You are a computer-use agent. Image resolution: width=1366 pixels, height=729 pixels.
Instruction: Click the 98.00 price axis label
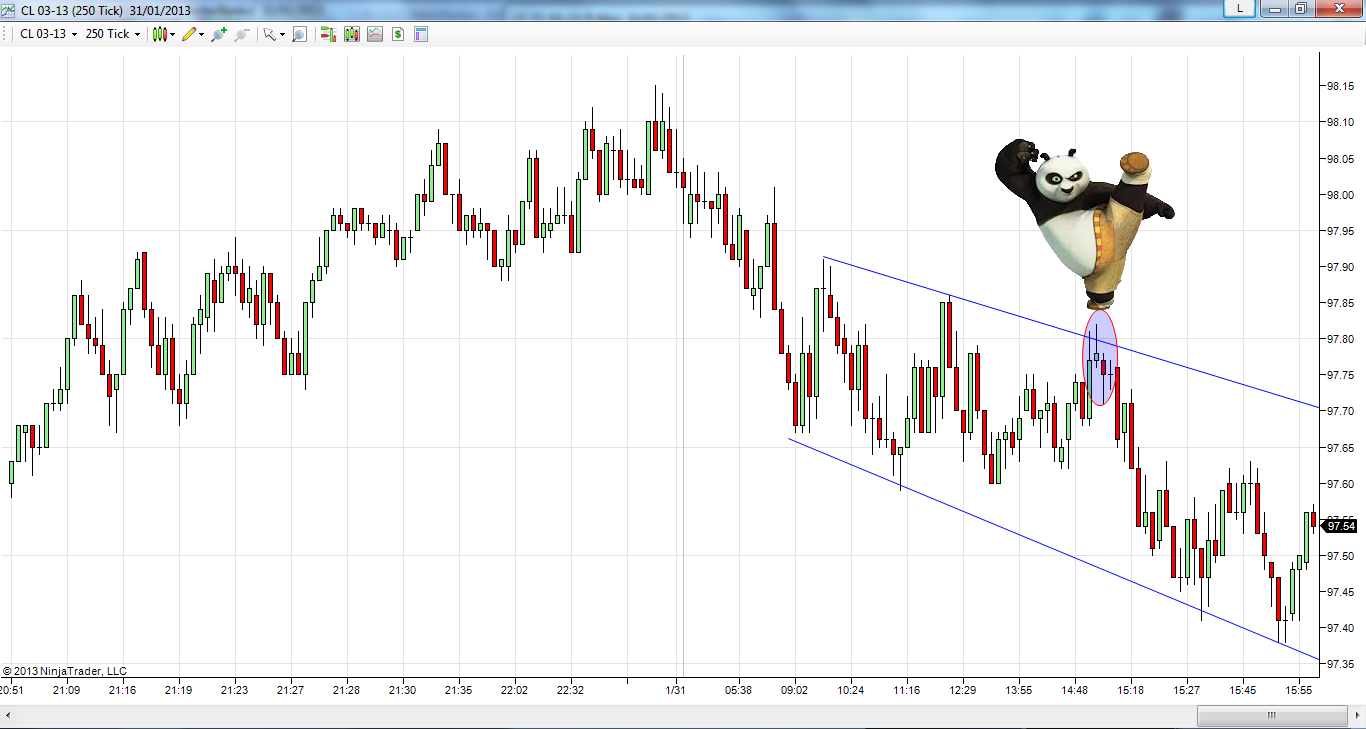point(1340,194)
